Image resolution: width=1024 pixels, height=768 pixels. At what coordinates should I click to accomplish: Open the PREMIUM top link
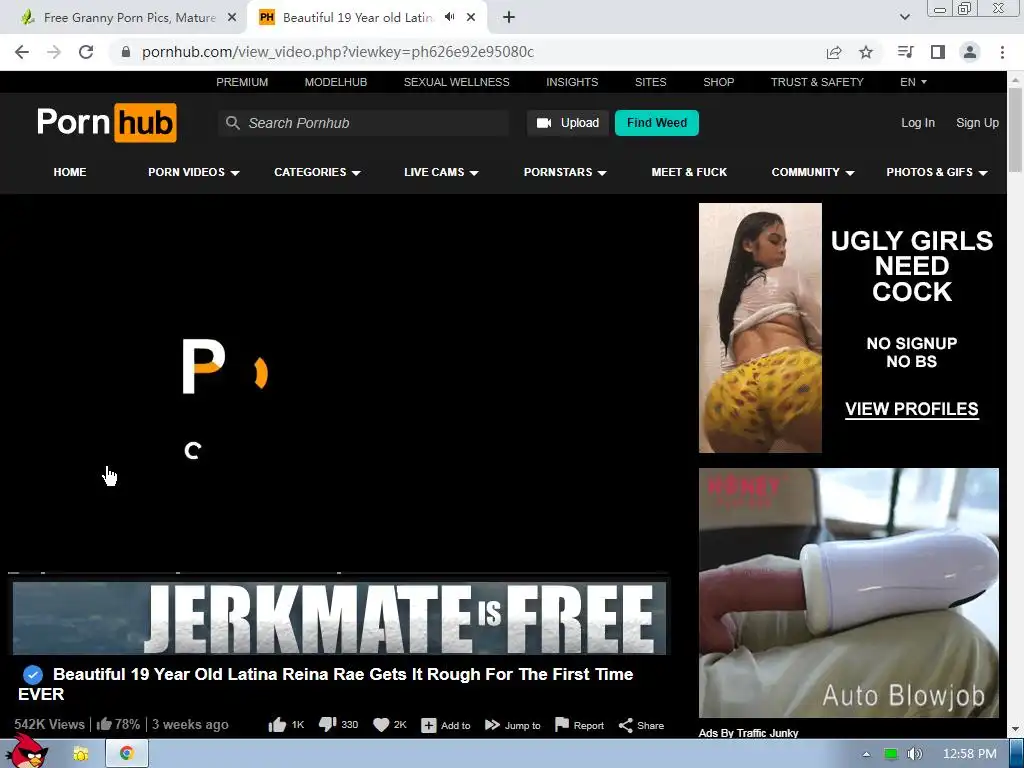pyautogui.click(x=242, y=82)
